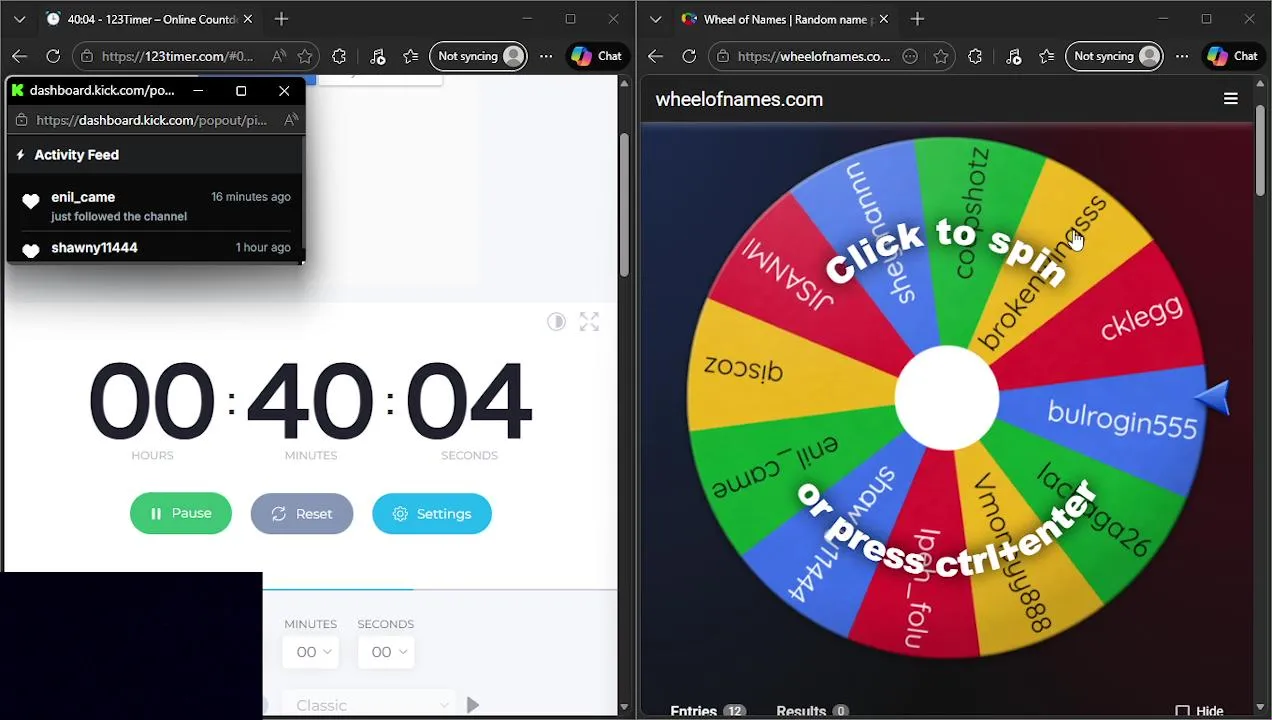1272x720 pixels.
Task: Click the wheelofnames.com site title
Action: (739, 99)
